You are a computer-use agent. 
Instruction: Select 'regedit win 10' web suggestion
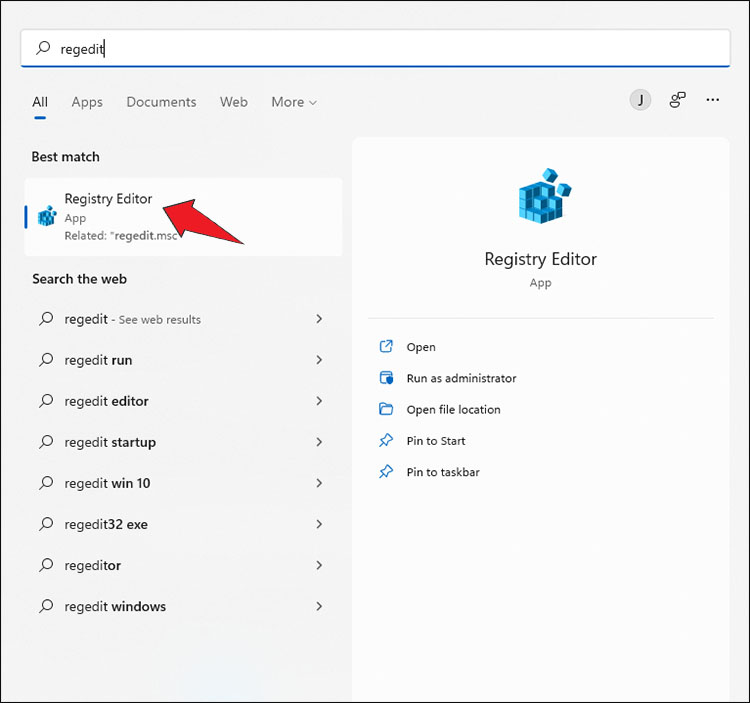click(182, 483)
